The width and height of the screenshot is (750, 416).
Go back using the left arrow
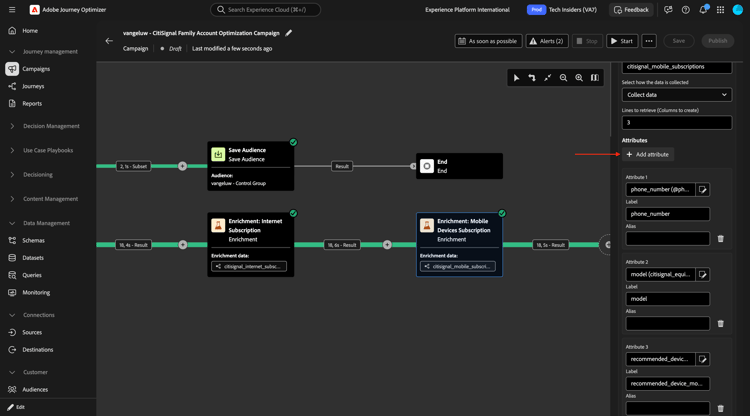point(109,41)
